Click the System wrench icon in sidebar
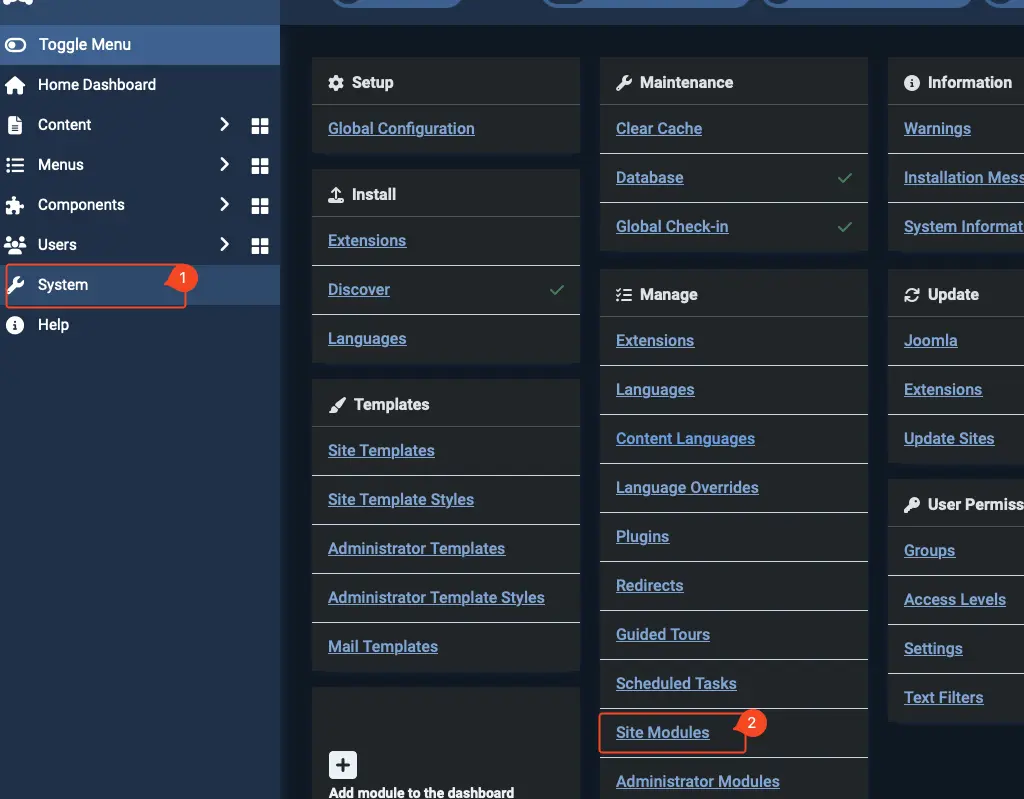The image size is (1024, 799). coord(15,285)
